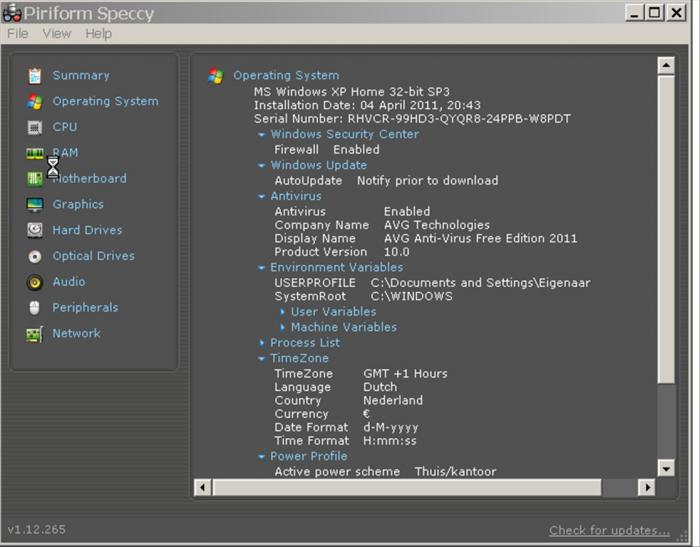
Task: Open the Graphics section
Action: 78,205
